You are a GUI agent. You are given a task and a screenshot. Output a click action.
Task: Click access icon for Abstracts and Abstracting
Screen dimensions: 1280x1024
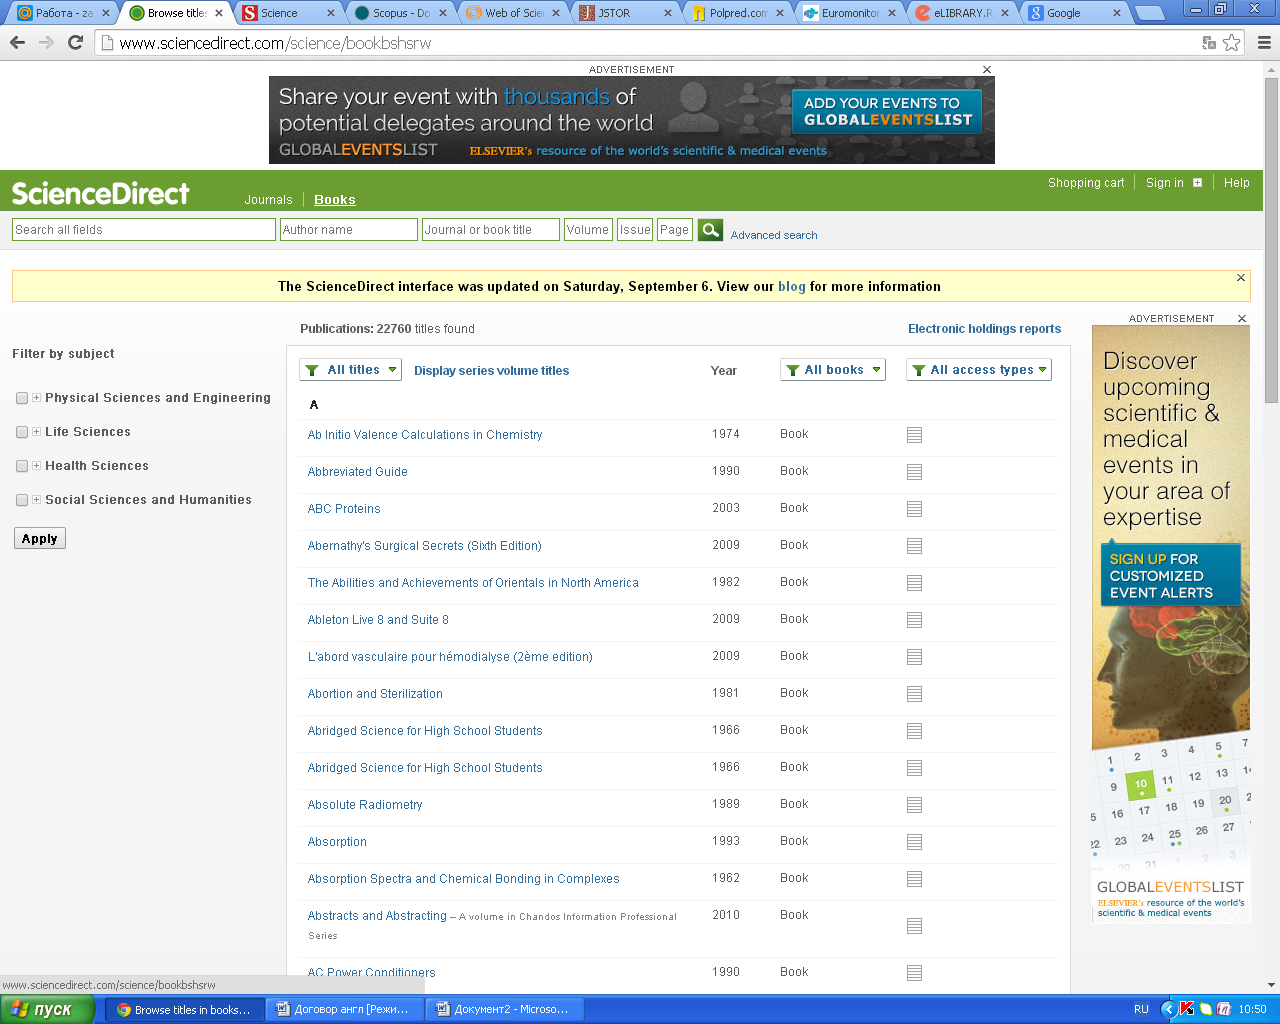click(x=914, y=926)
